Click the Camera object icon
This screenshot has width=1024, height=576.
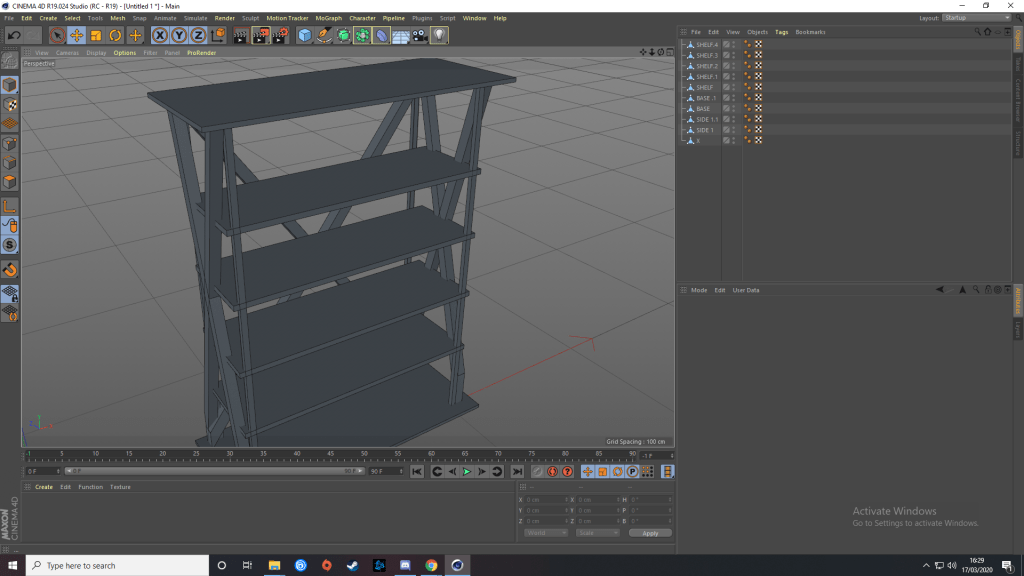pos(420,36)
